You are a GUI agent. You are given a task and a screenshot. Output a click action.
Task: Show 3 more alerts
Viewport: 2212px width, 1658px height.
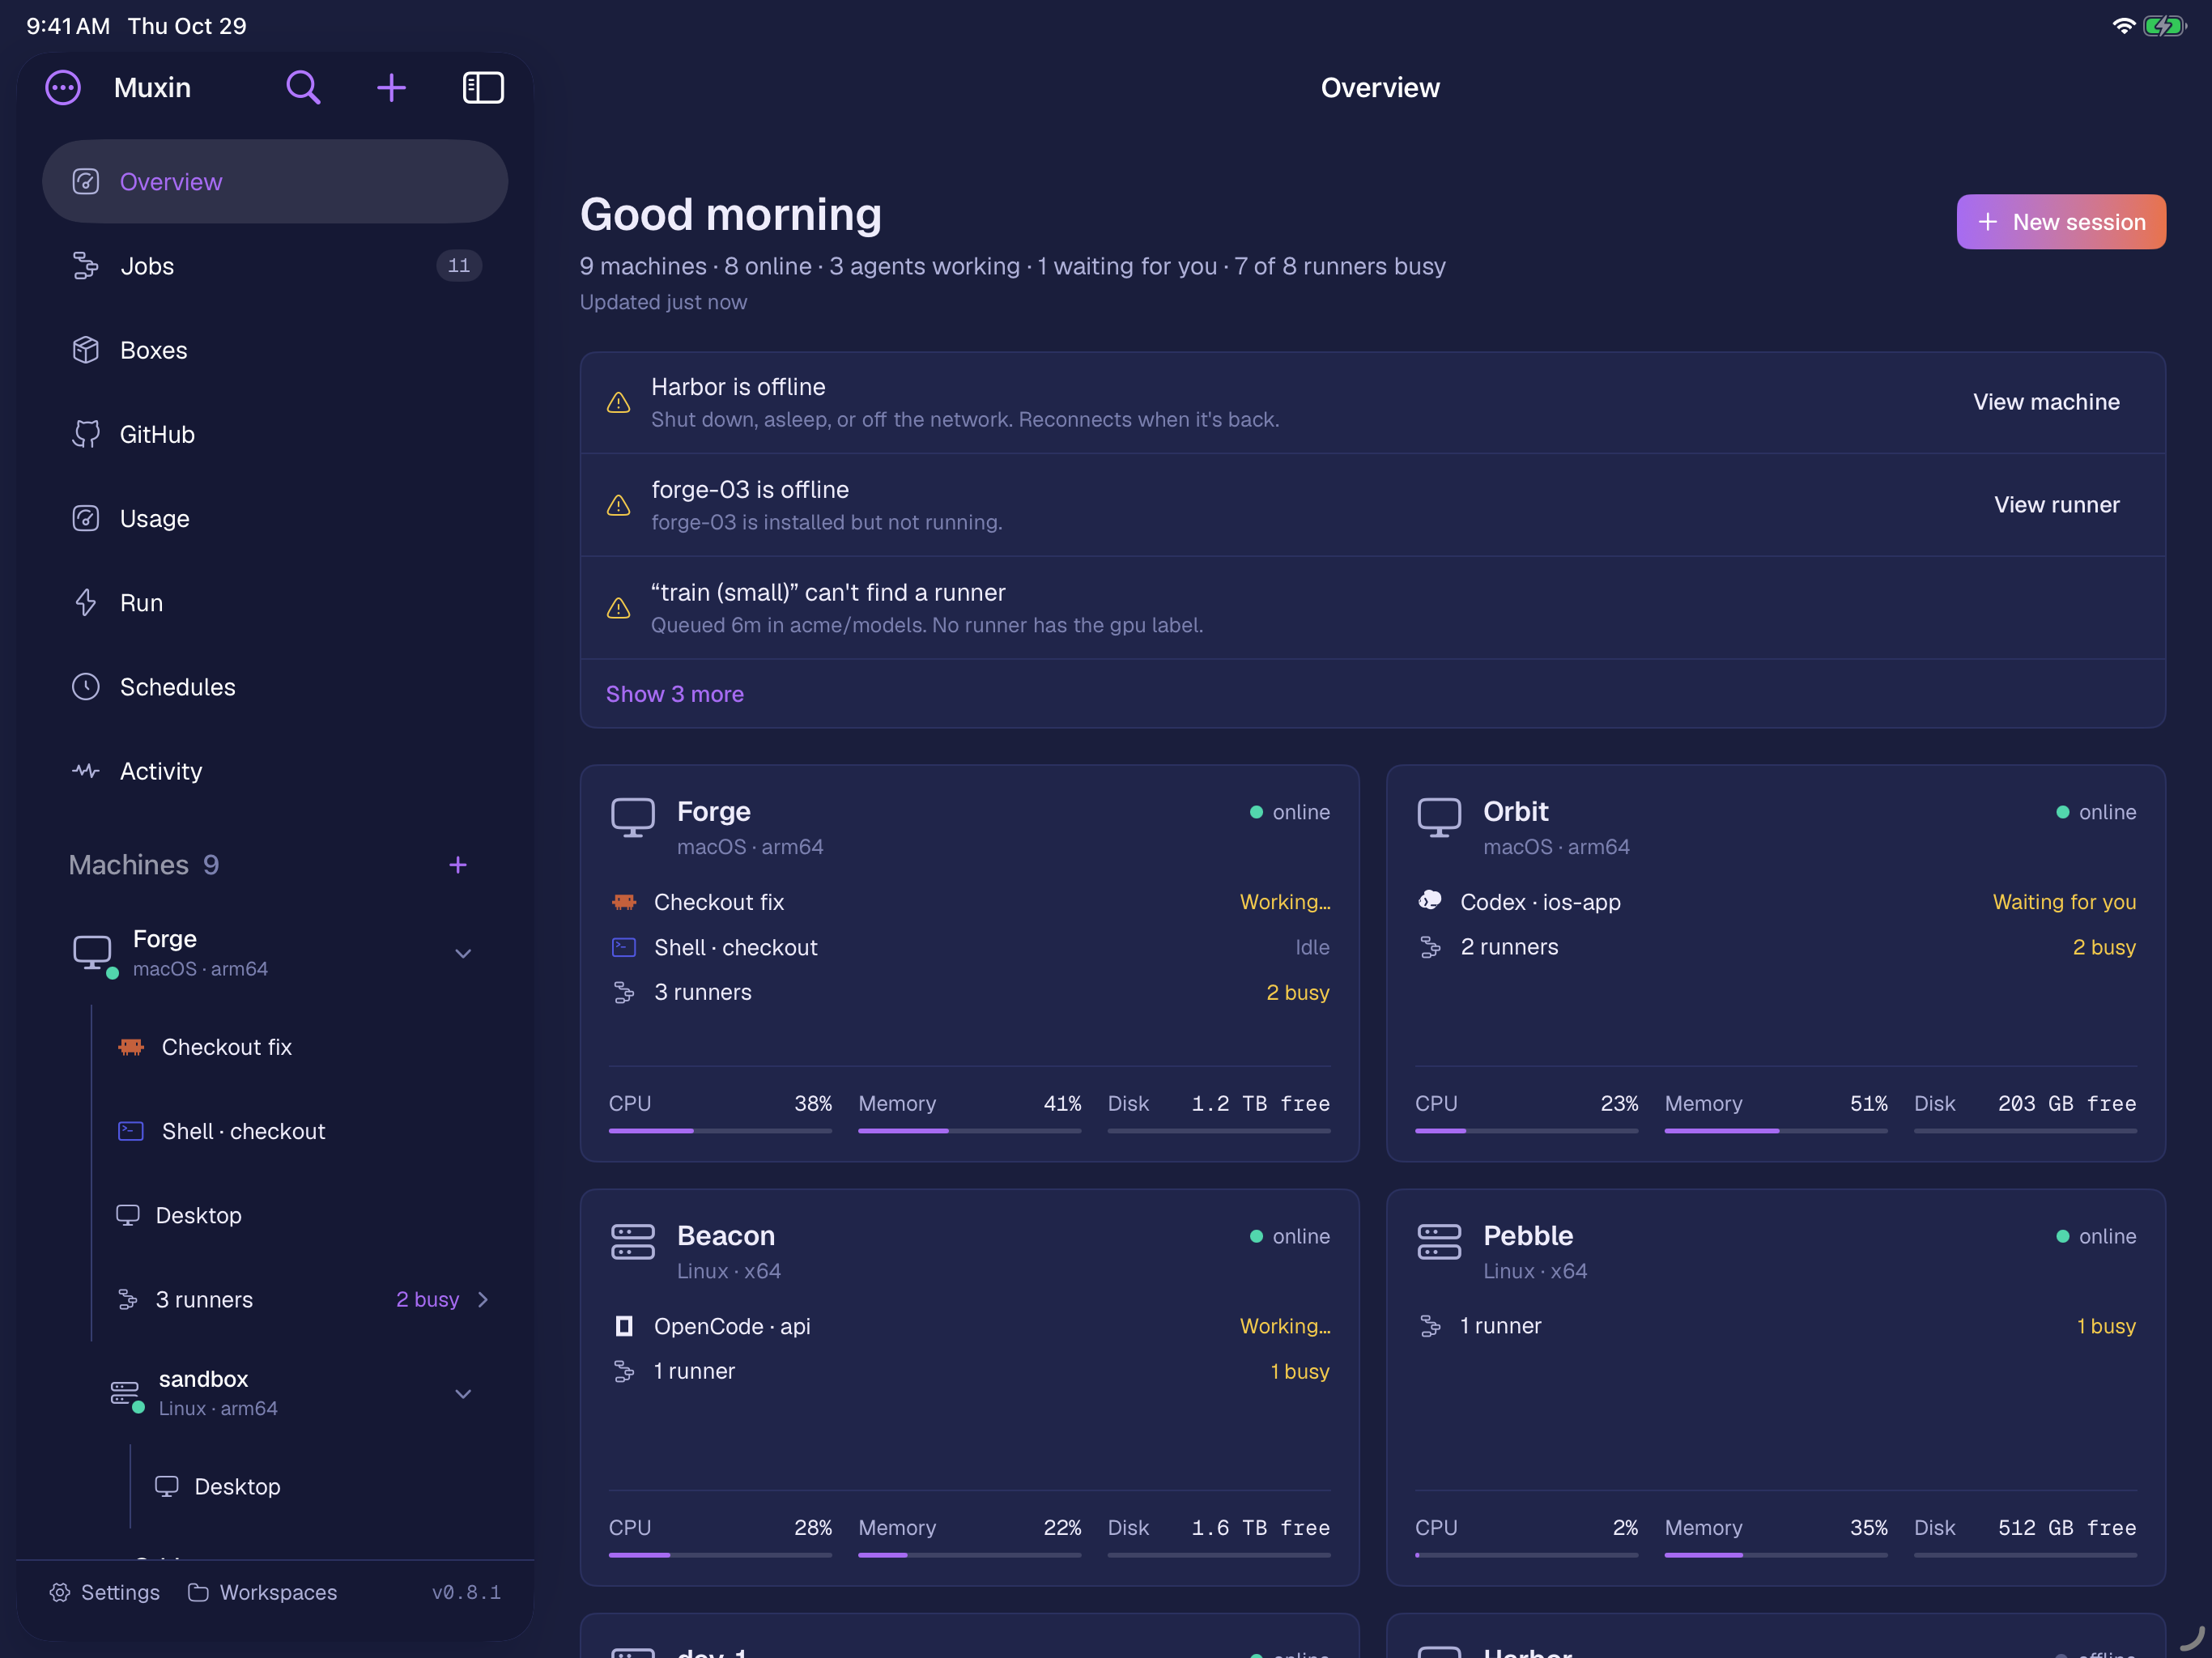[675, 694]
